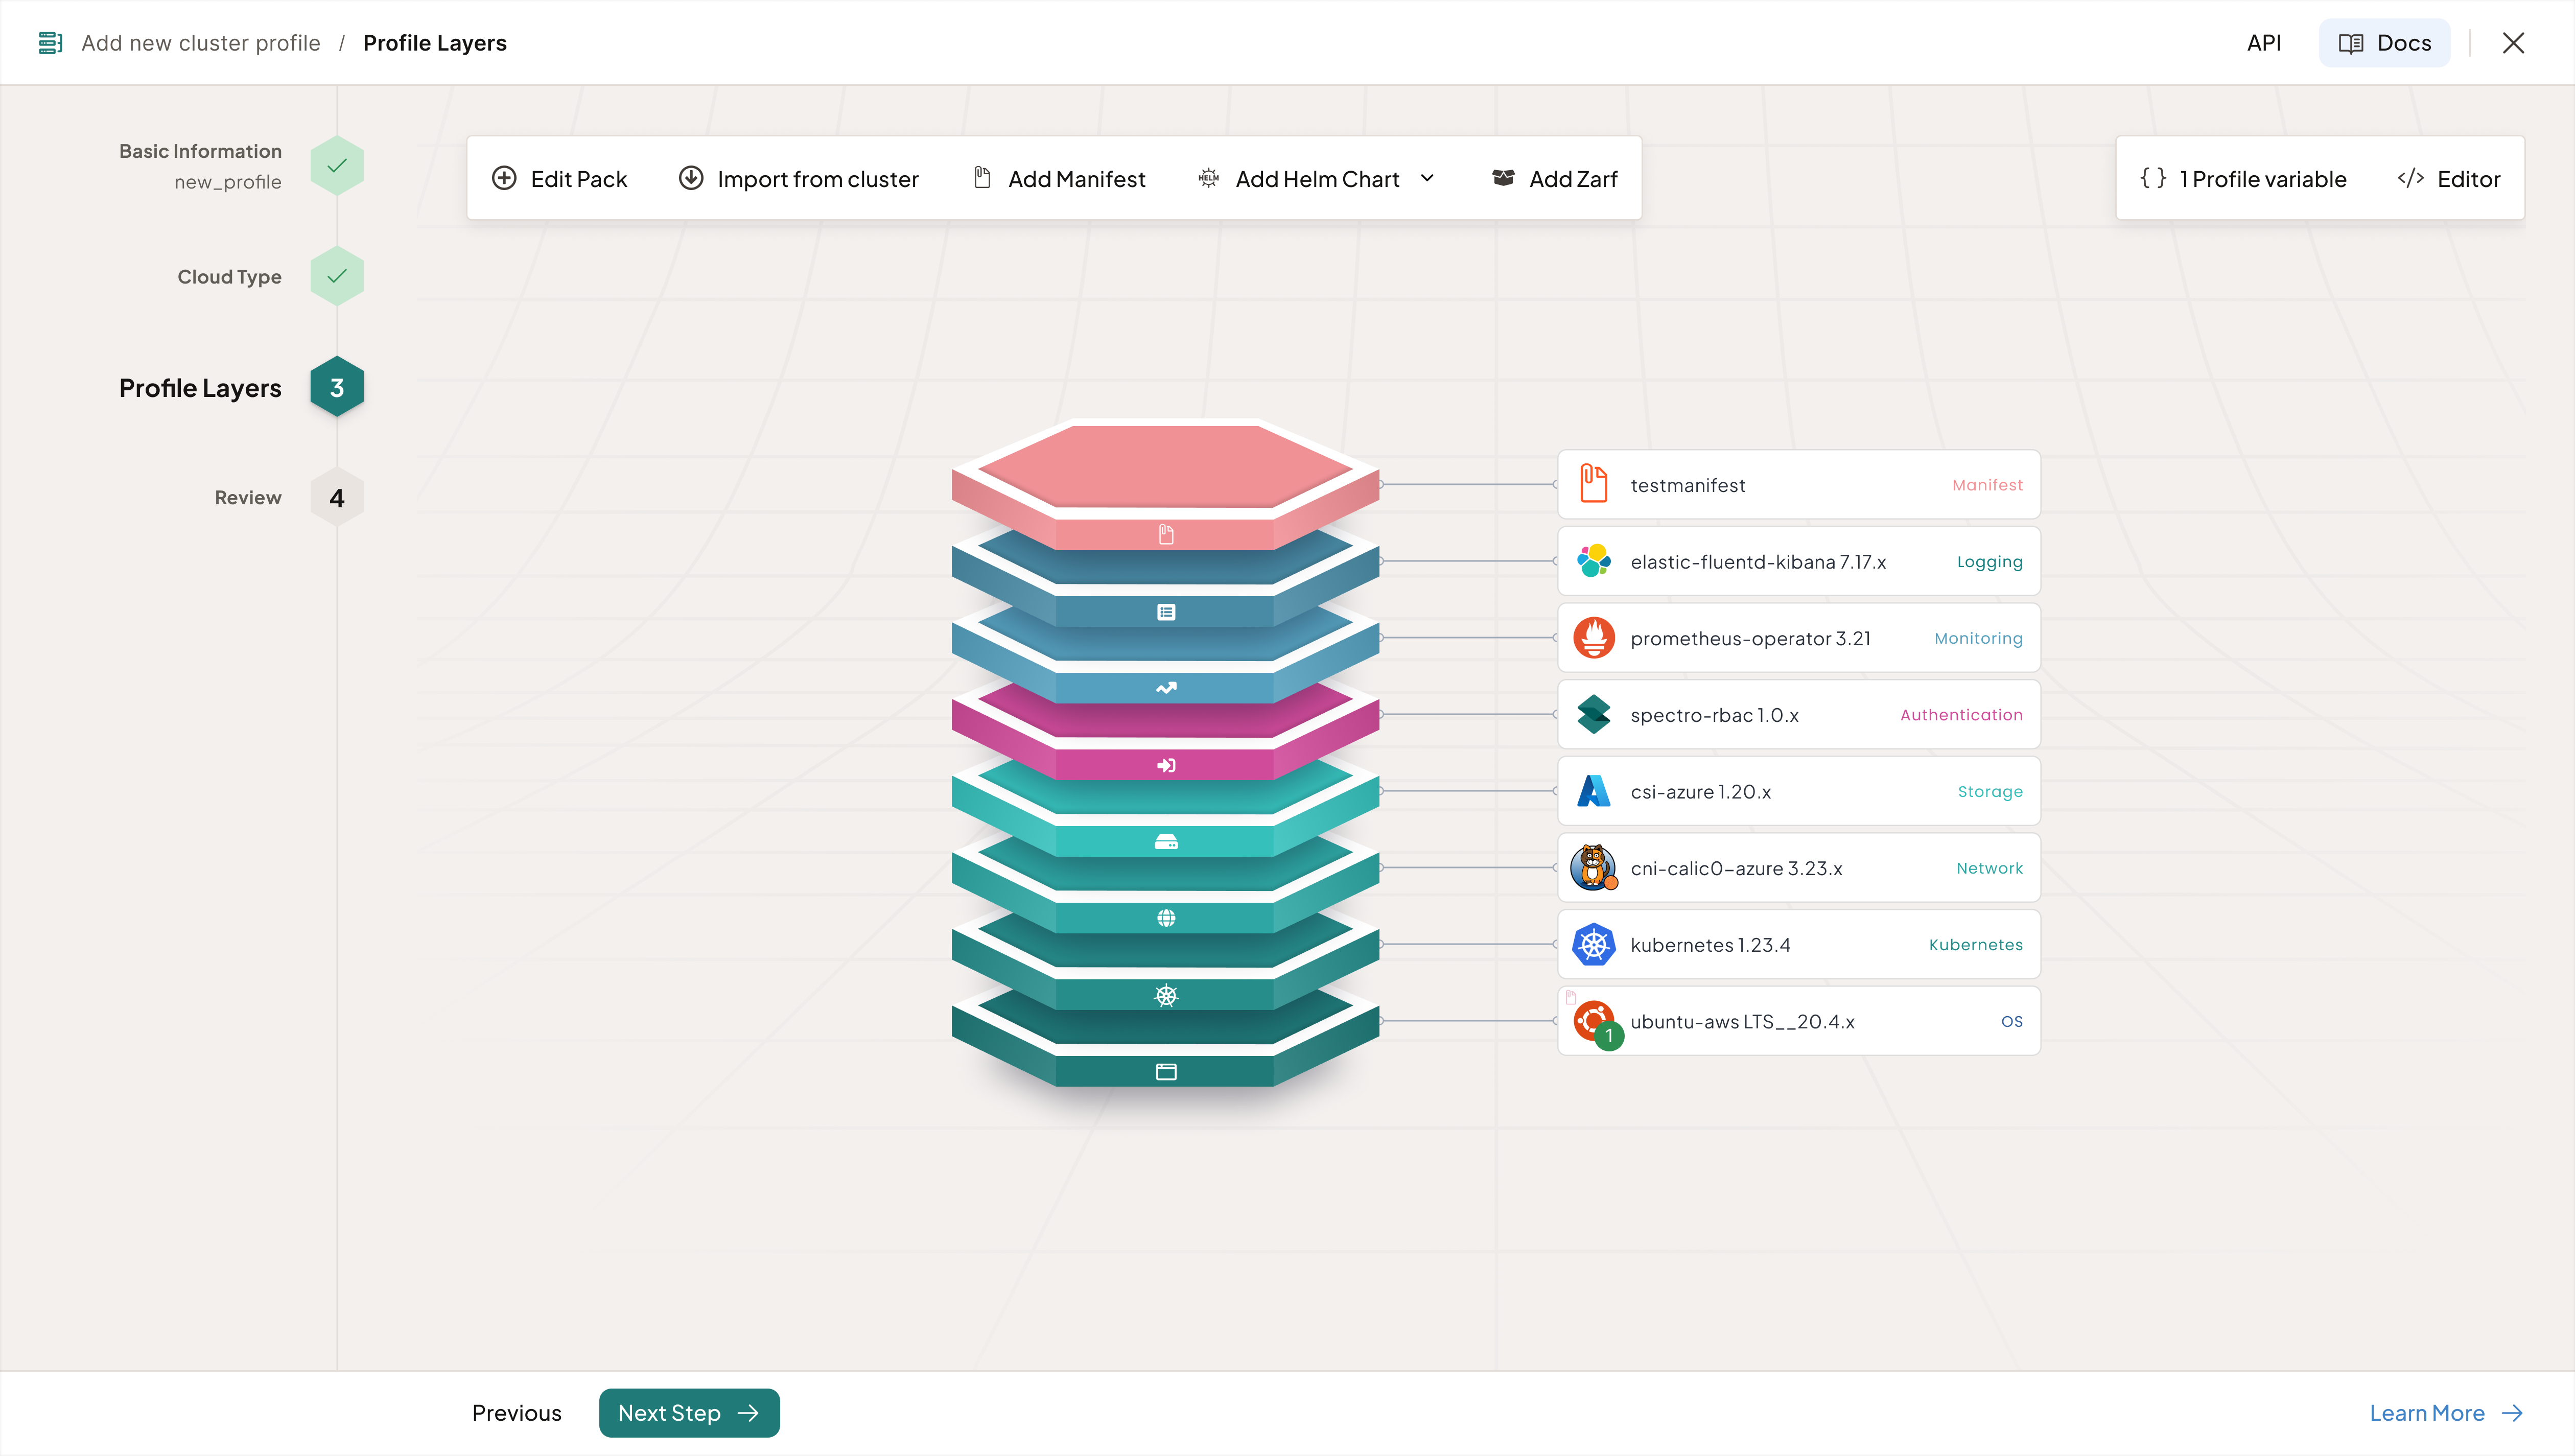The width and height of the screenshot is (2575, 1456).
Task: Click the Prometheus flame icon
Action: pyautogui.click(x=1593, y=638)
